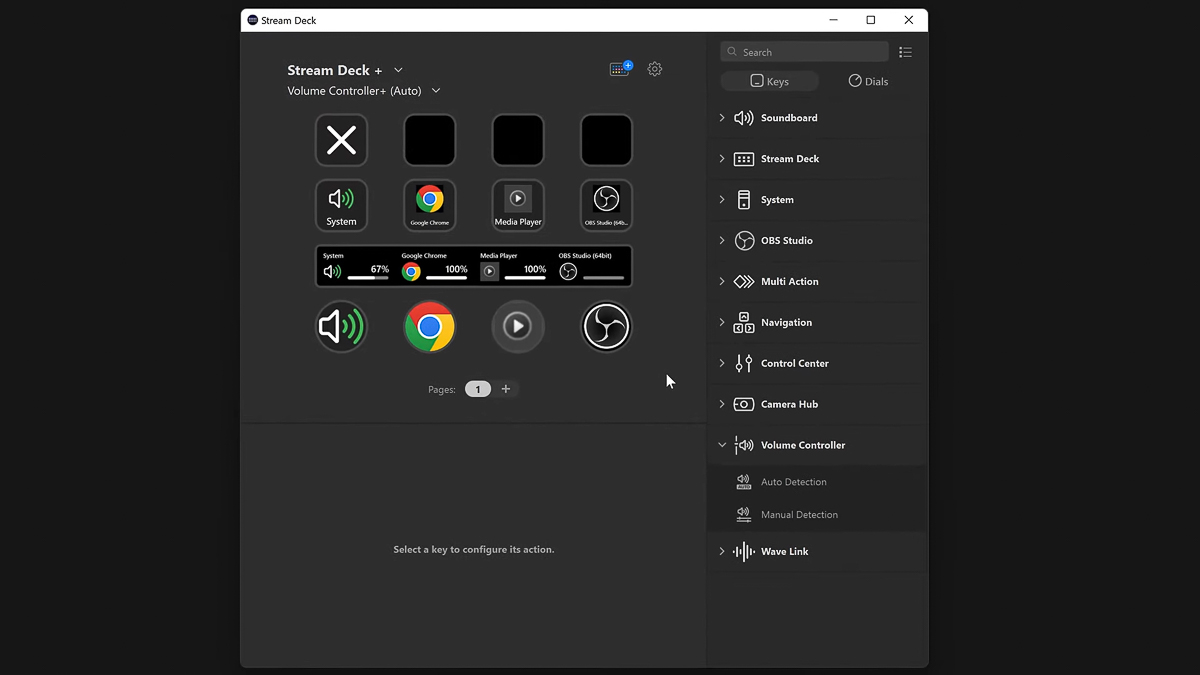
Task: Click the System volume slider on touch strip
Action: (368, 278)
